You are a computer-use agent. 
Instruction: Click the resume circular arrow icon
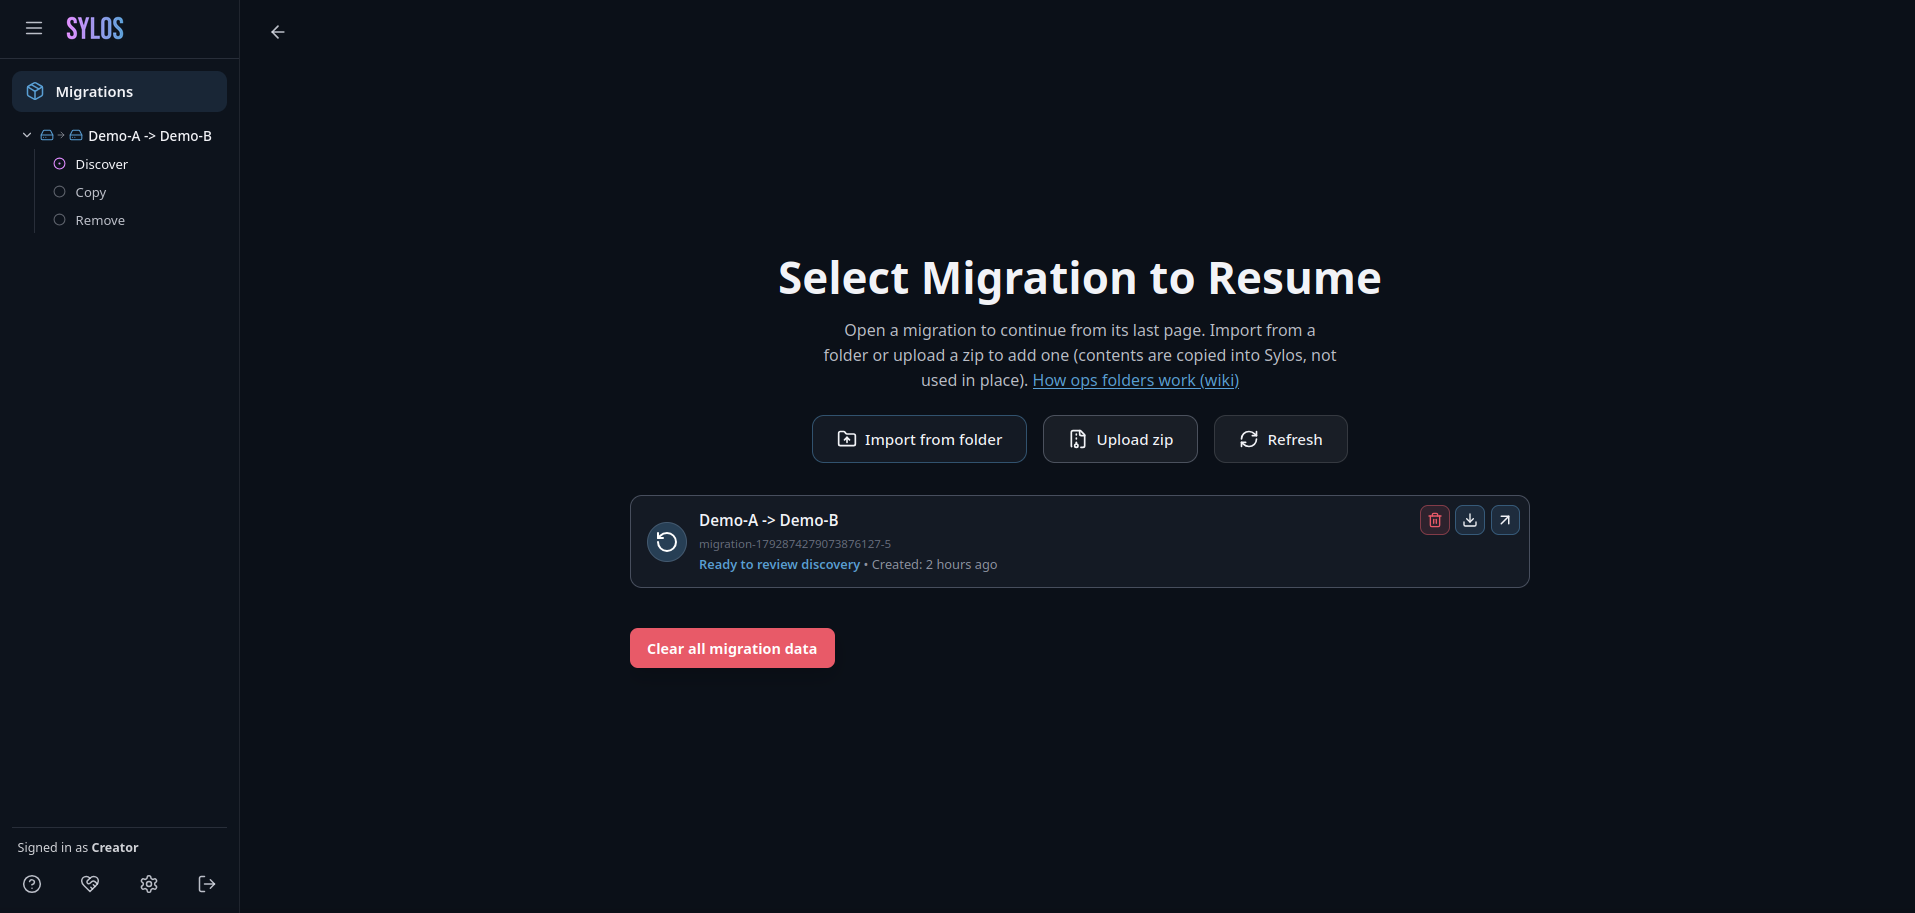click(x=667, y=542)
